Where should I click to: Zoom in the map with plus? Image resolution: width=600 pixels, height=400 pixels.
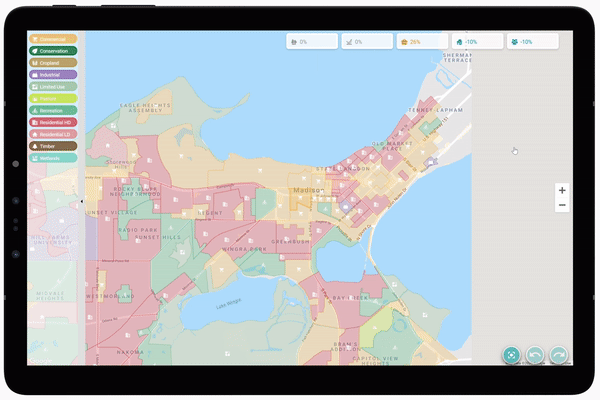(562, 190)
